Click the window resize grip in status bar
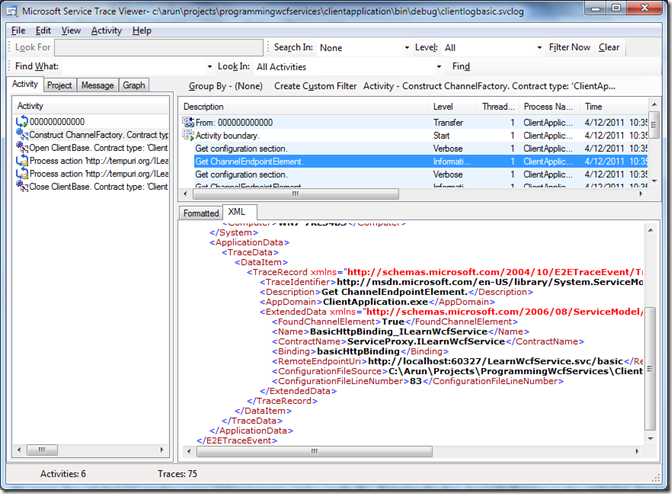Image resolution: width=672 pixels, height=494 pixels. click(x=656, y=478)
